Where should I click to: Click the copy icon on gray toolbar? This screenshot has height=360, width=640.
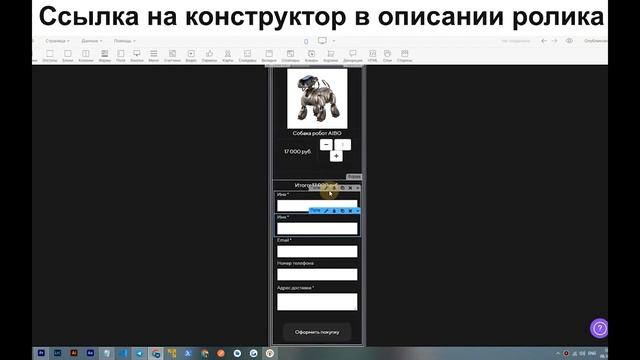(x=342, y=188)
